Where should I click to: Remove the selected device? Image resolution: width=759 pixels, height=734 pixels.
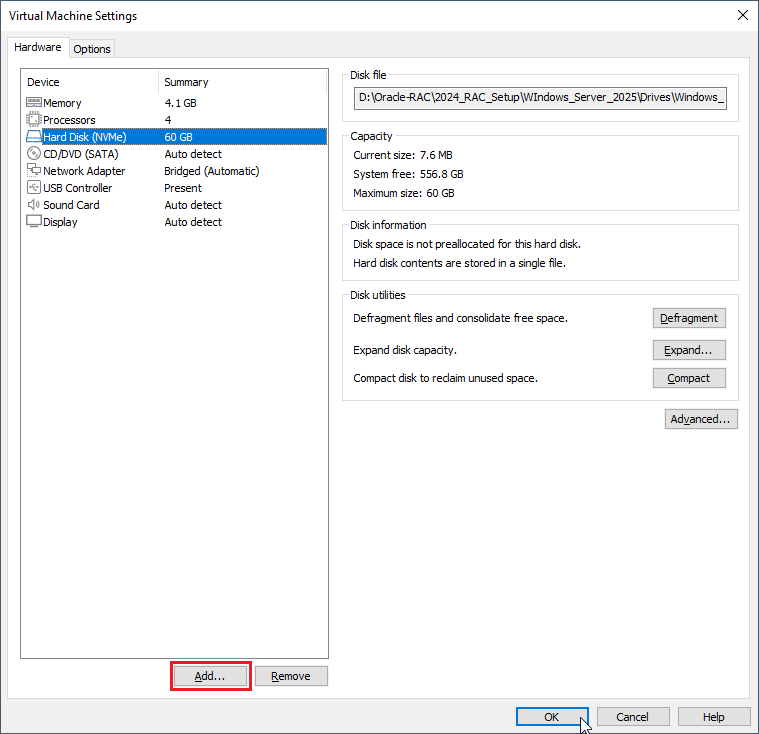click(291, 676)
